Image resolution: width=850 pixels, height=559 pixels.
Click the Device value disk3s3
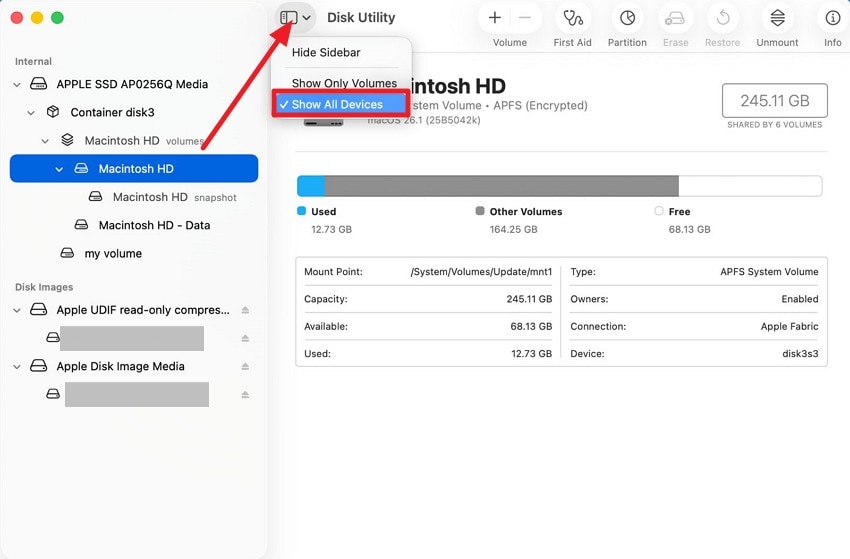(x=800, y=354)
